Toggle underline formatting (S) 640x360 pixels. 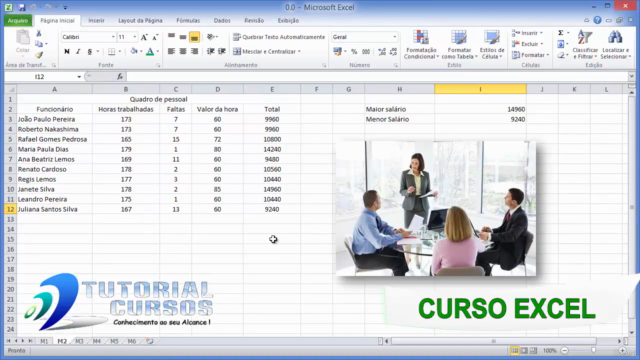(89, 51)
